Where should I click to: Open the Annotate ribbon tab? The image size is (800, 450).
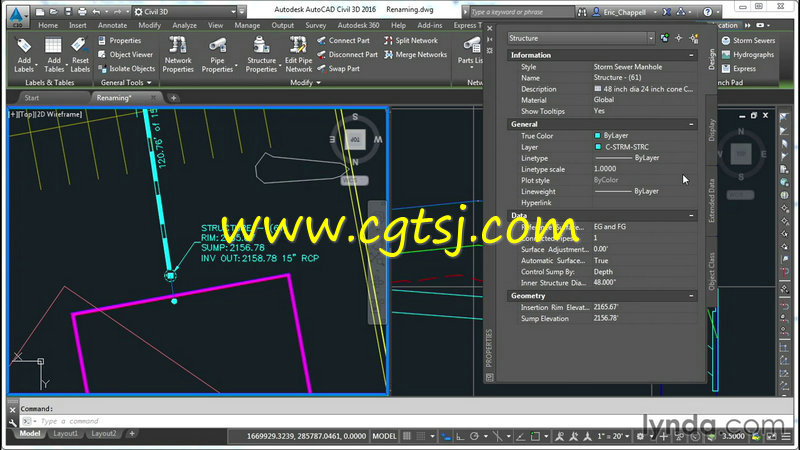click(112, 25)
